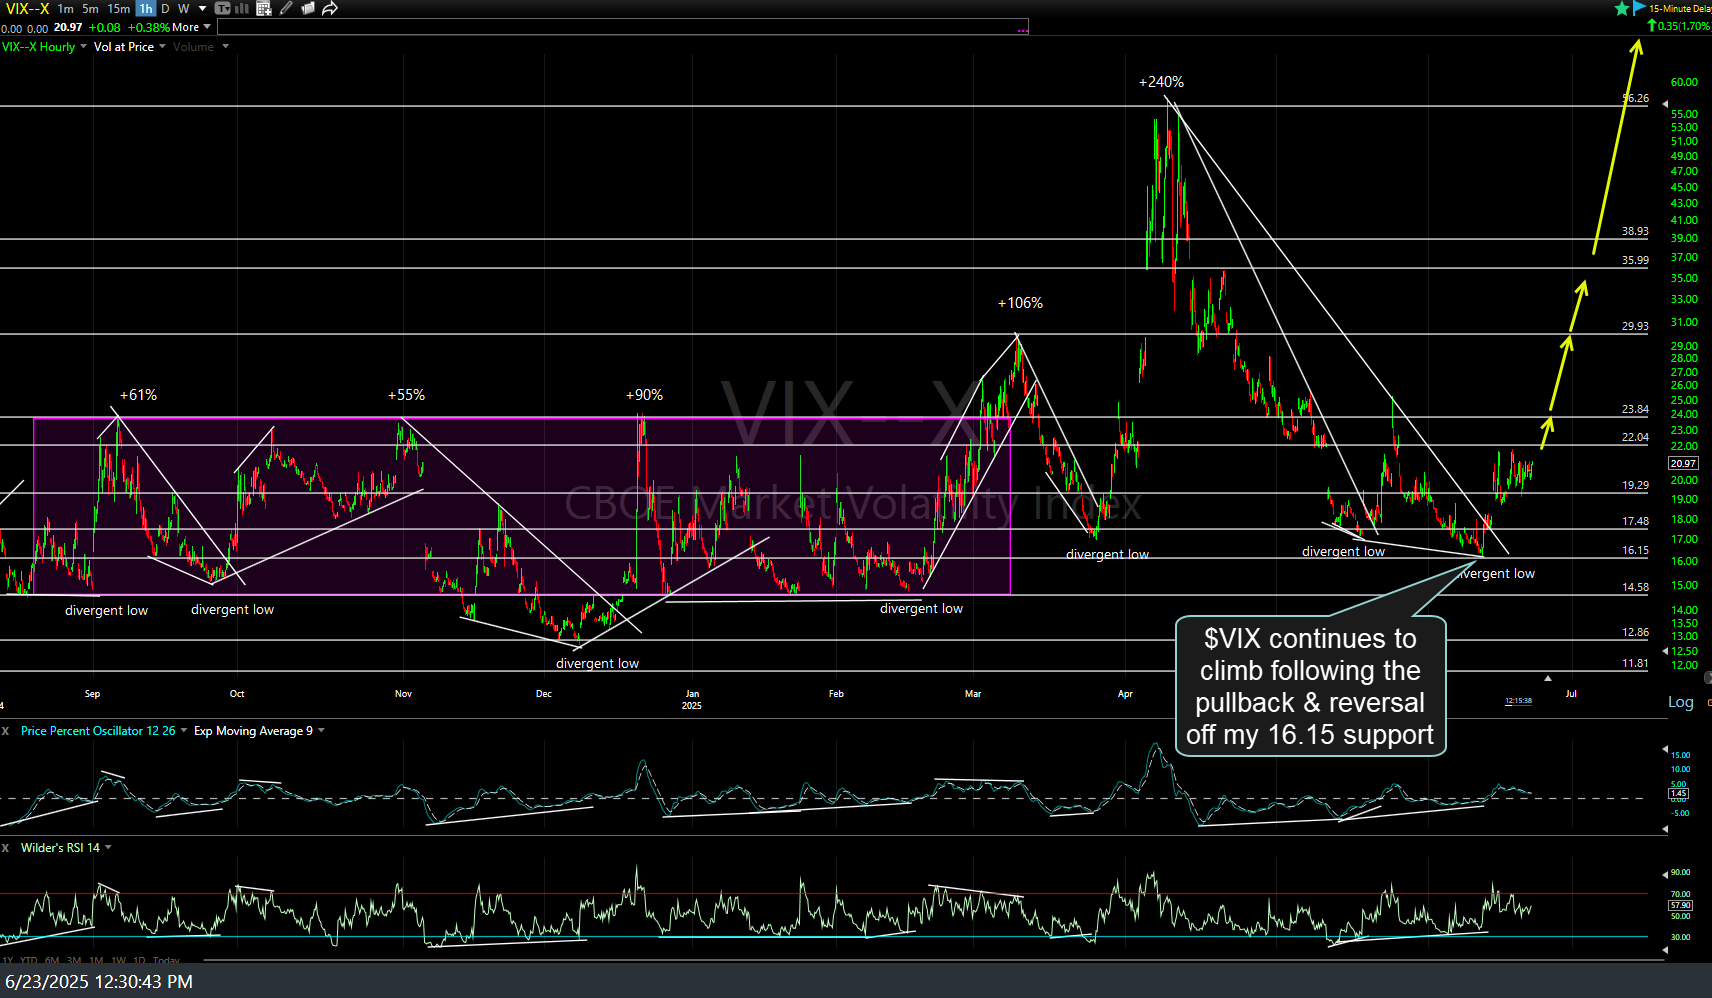Close the Wilder's RSI pane
This screenshot has height=998, width=1712.
[x=6, y=848]
